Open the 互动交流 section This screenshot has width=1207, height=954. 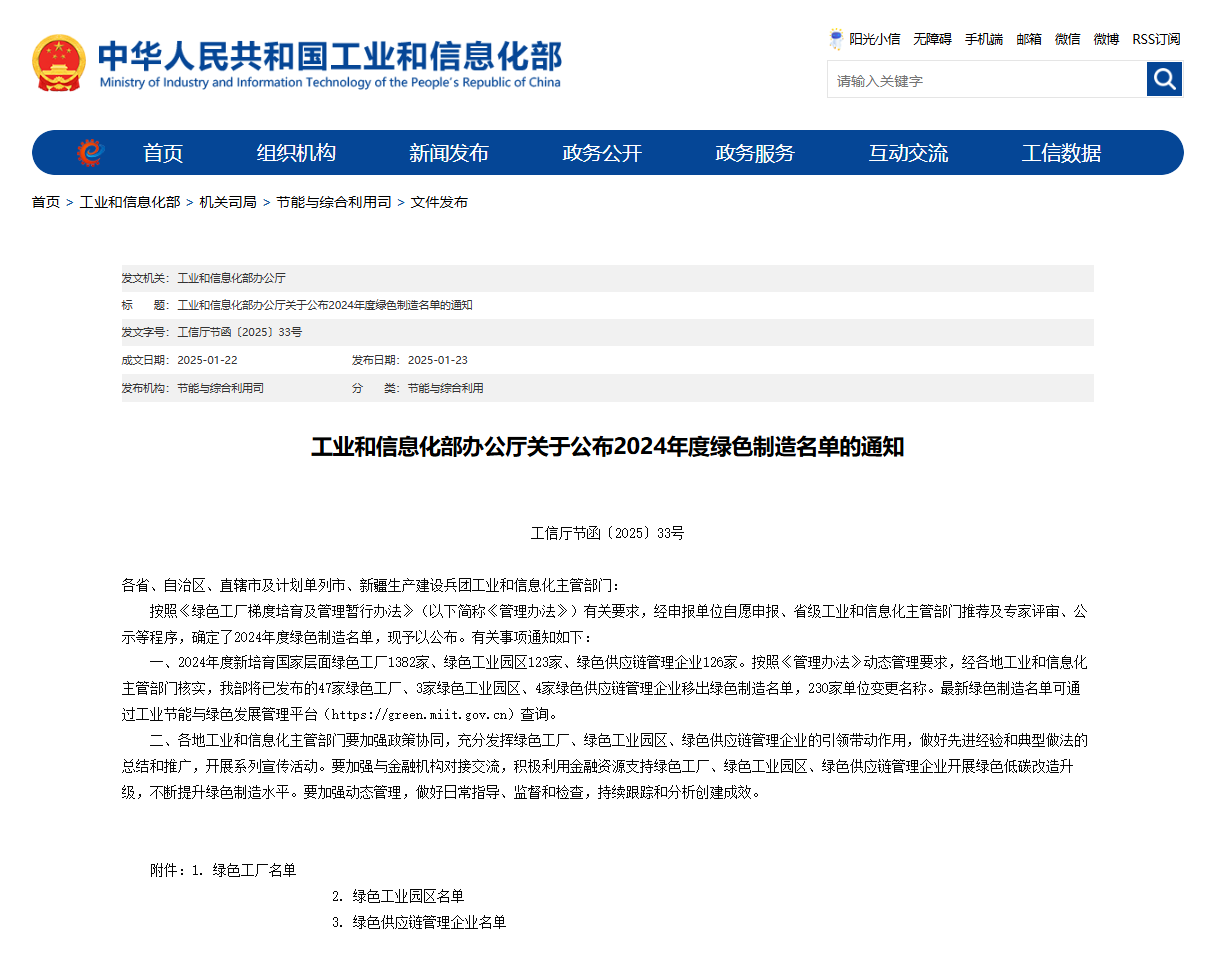908,152
